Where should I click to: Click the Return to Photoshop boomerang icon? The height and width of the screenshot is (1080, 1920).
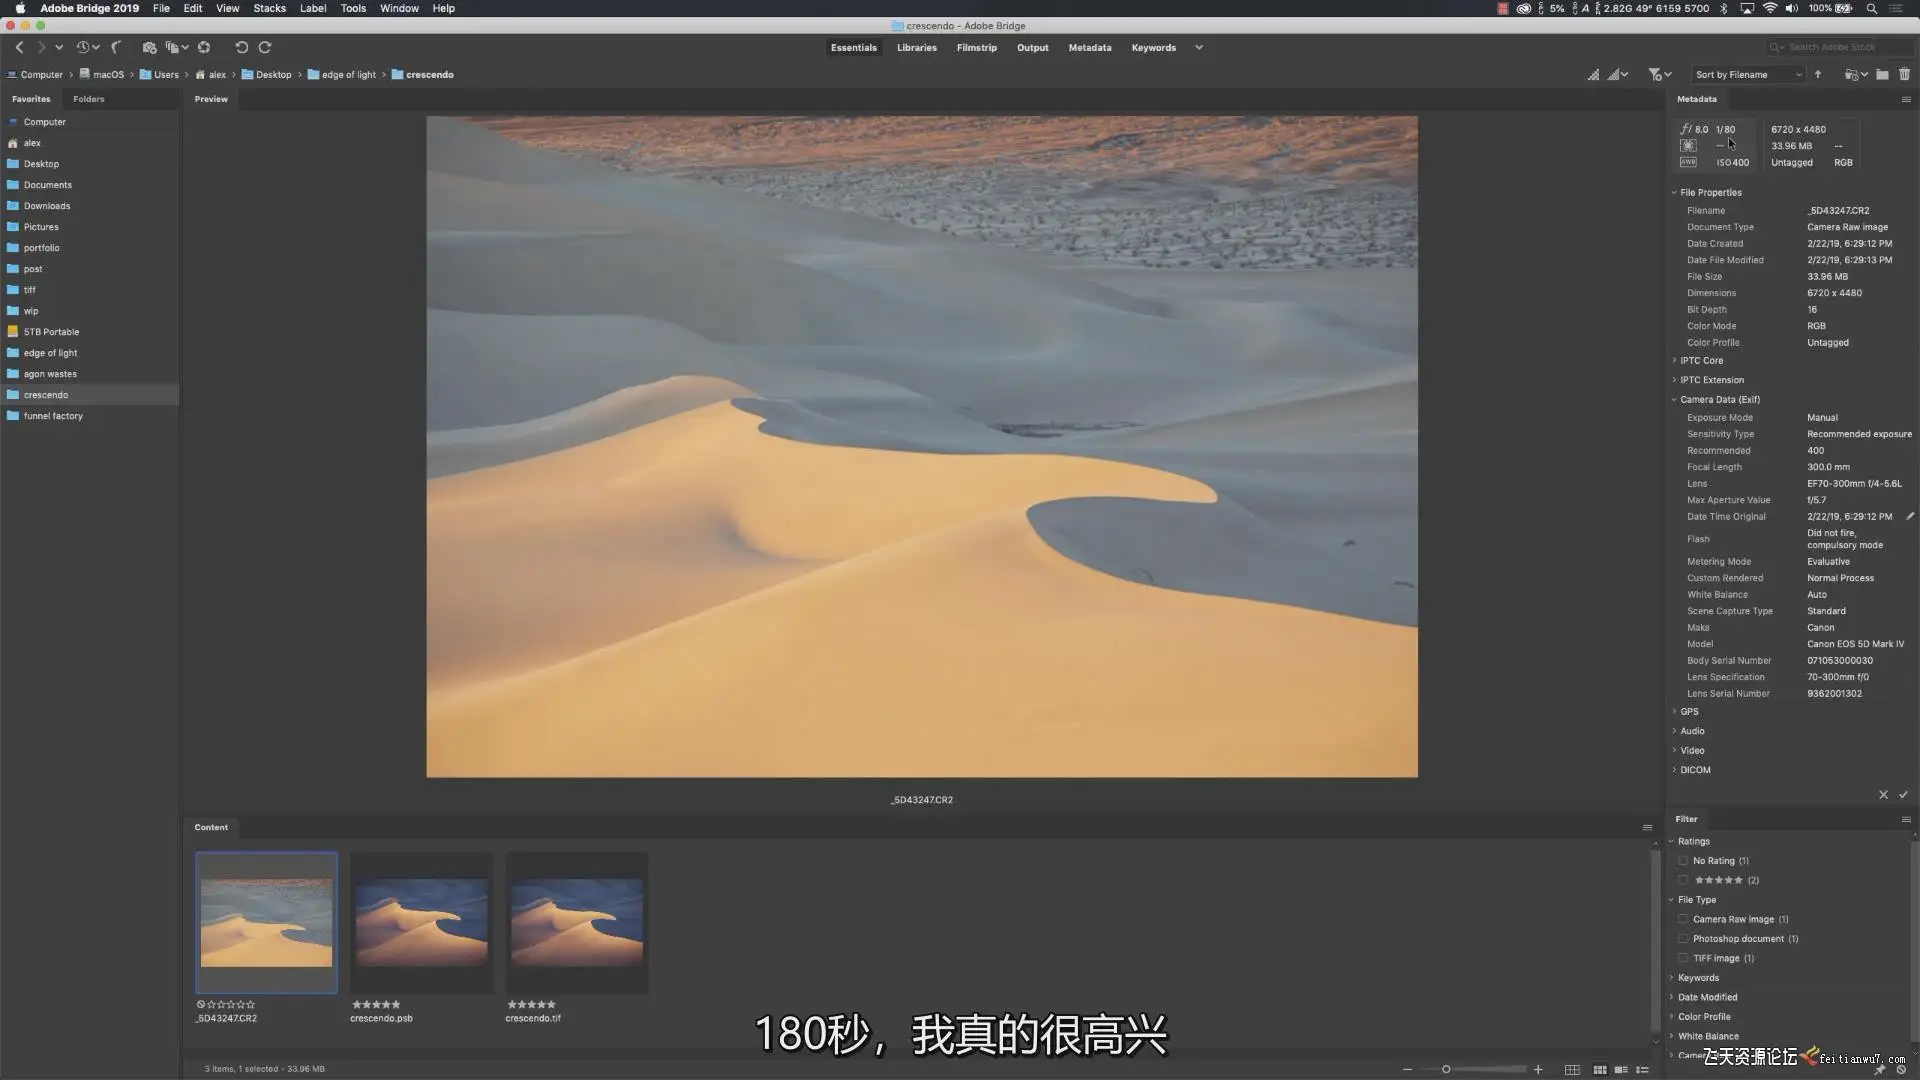[x=116, y=47]
